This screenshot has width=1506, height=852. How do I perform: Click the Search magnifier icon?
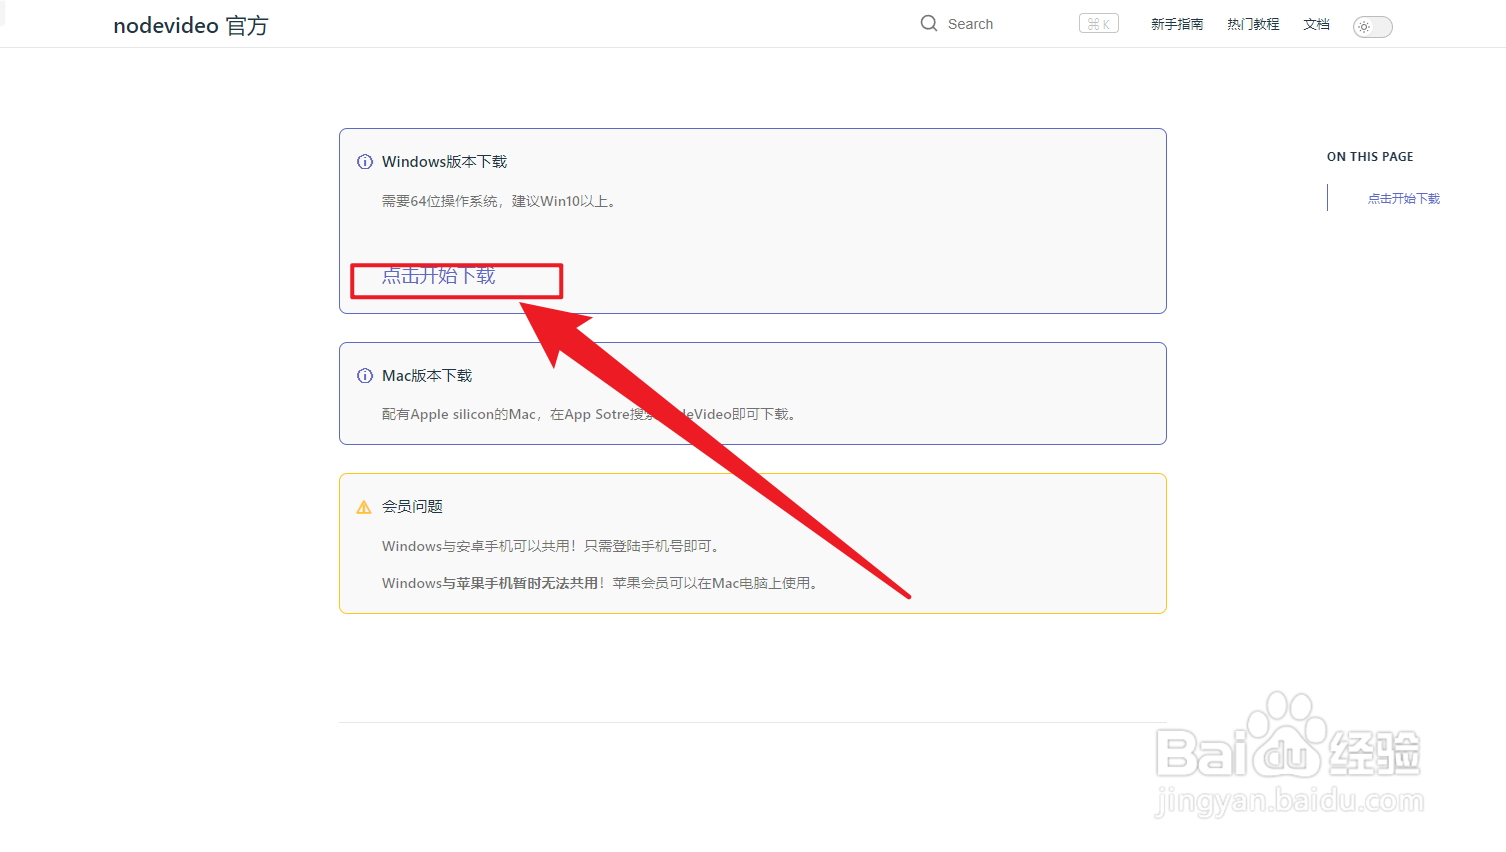pos(929,23)
